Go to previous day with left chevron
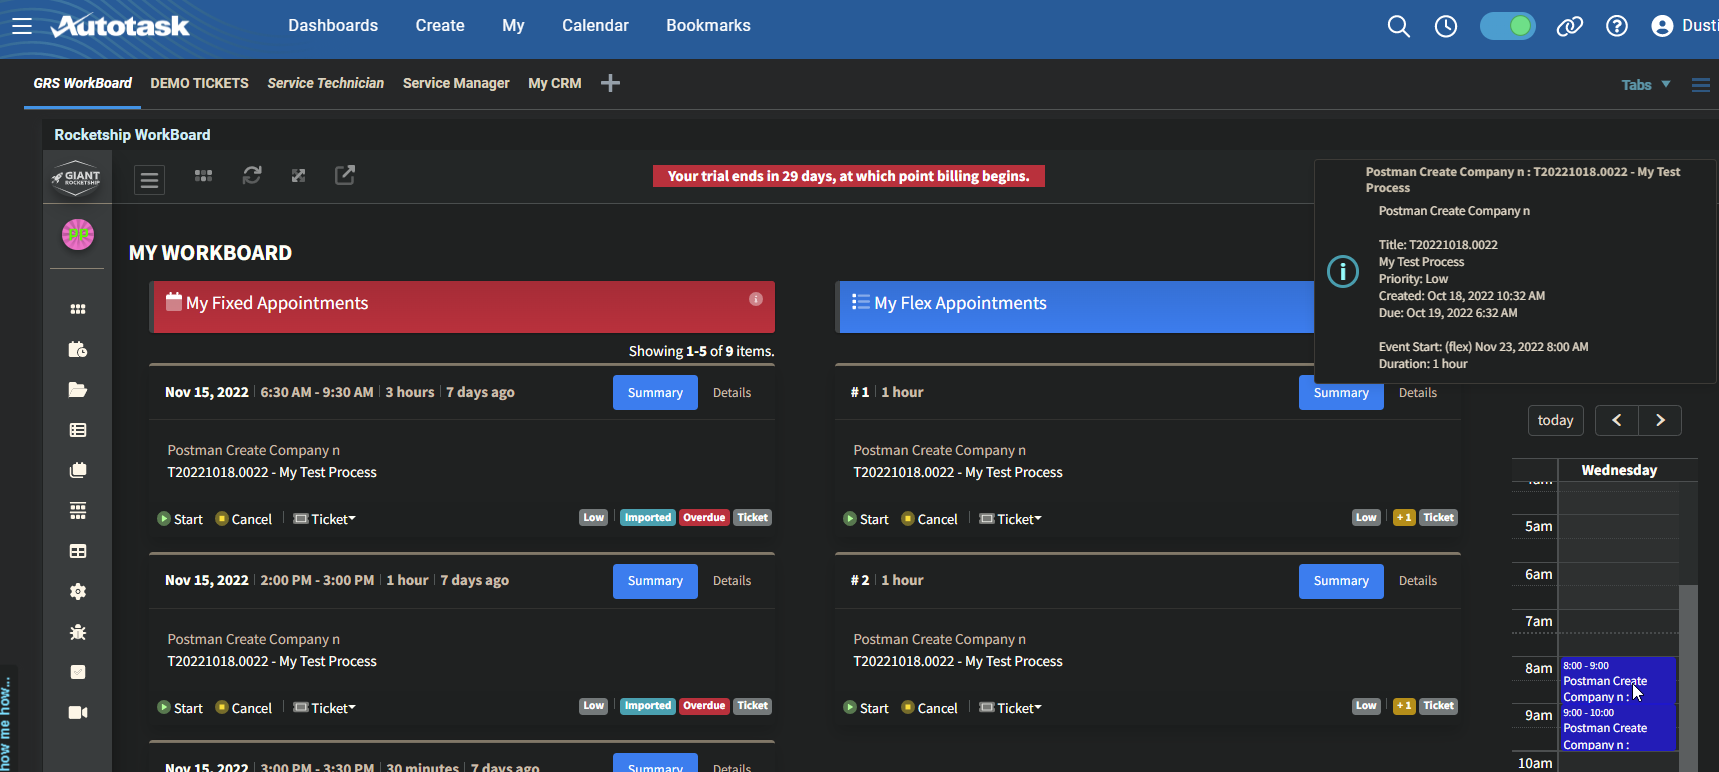Screen dimensions: 1719x772 coord(1616,420)
